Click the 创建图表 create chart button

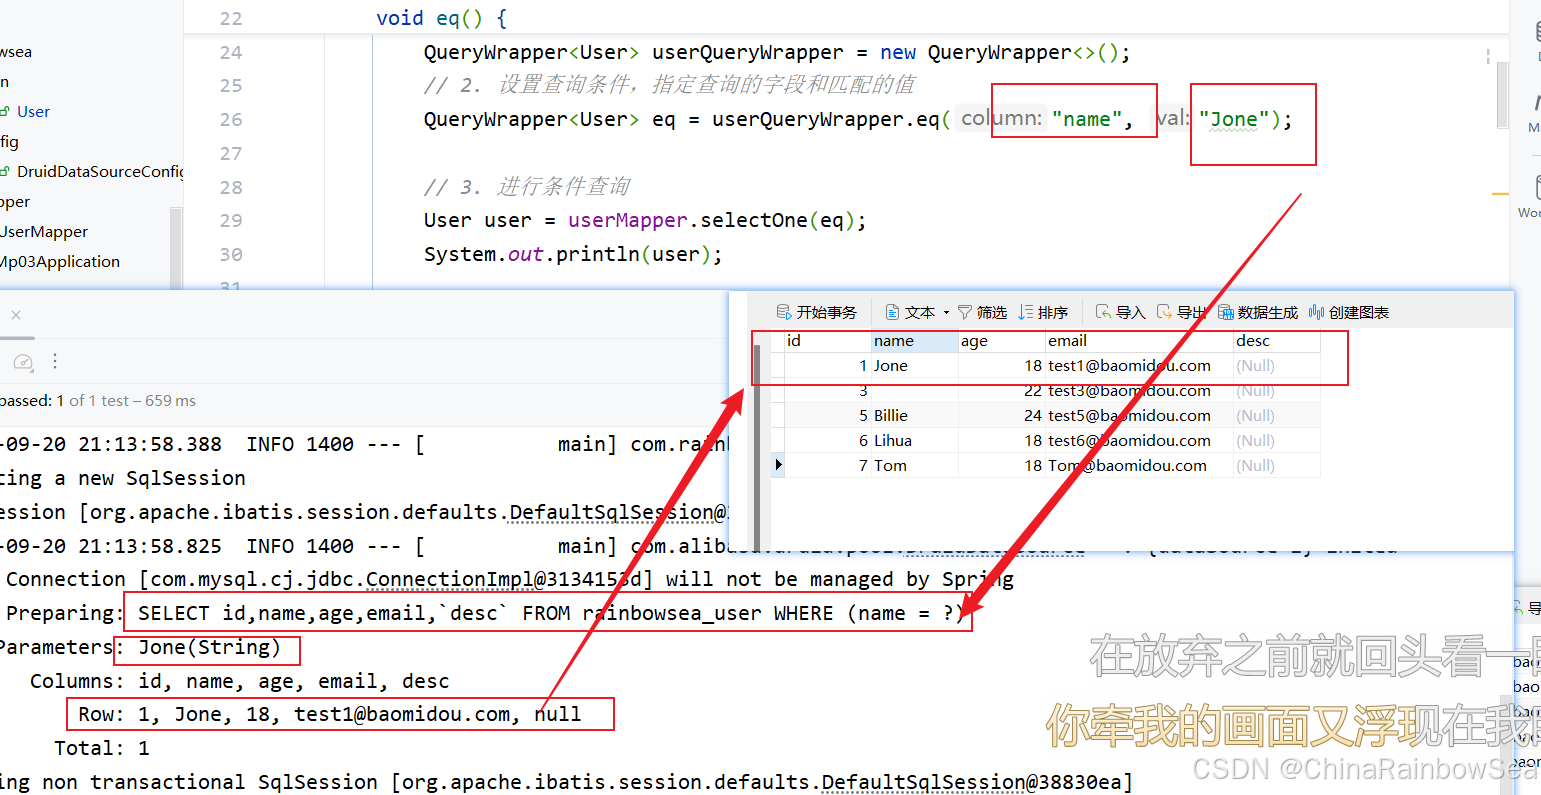click(1349, 312)
